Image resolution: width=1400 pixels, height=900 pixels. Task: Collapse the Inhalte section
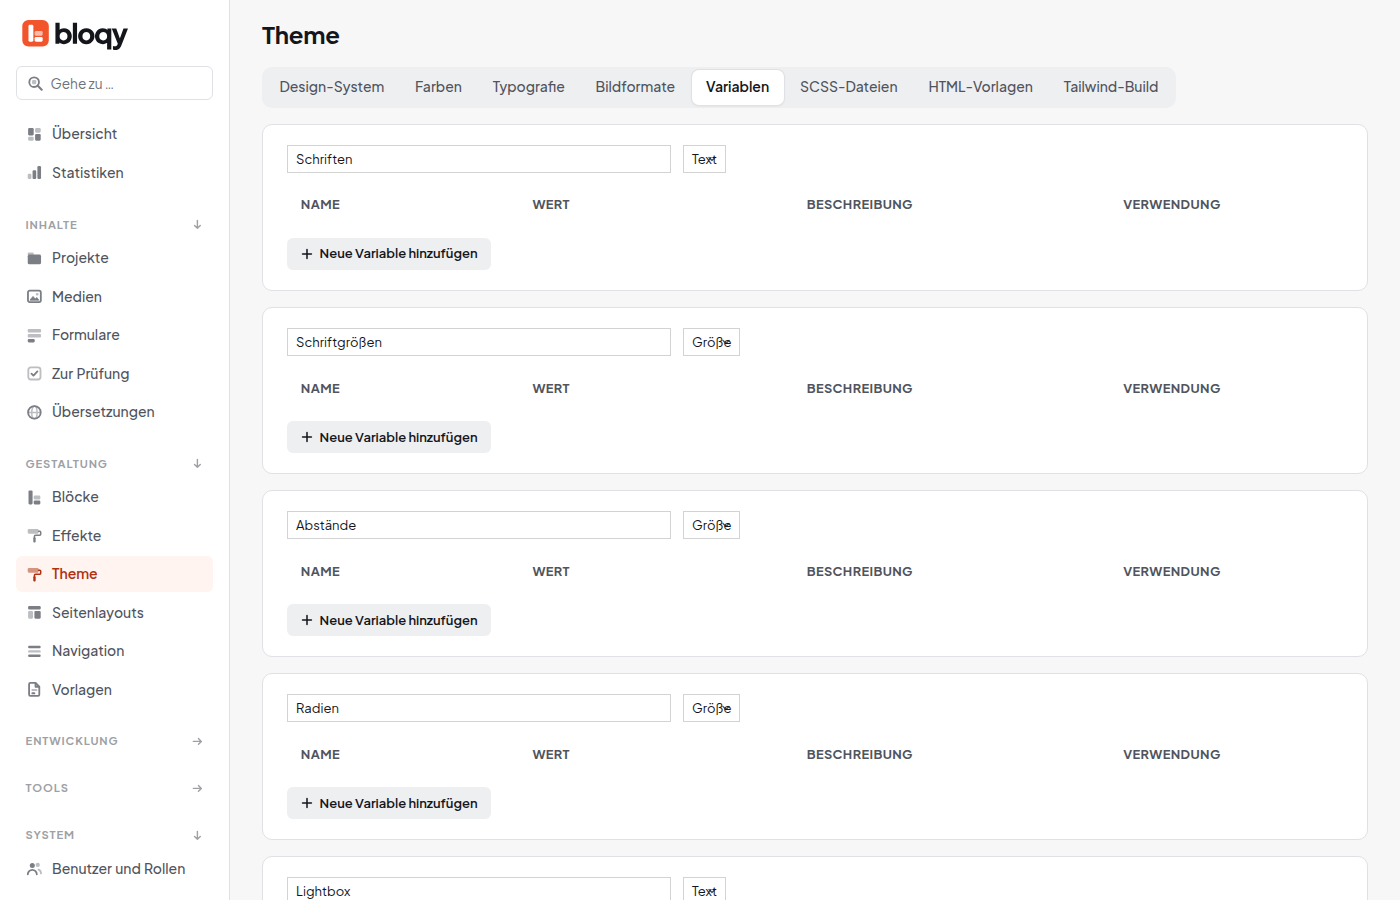[197, 225]
